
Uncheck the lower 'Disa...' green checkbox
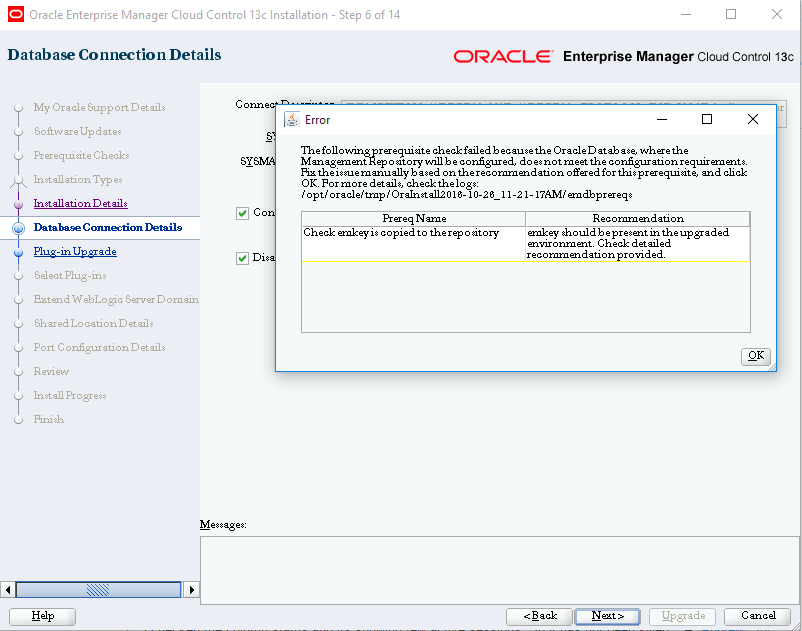click(x=242, y=257)
